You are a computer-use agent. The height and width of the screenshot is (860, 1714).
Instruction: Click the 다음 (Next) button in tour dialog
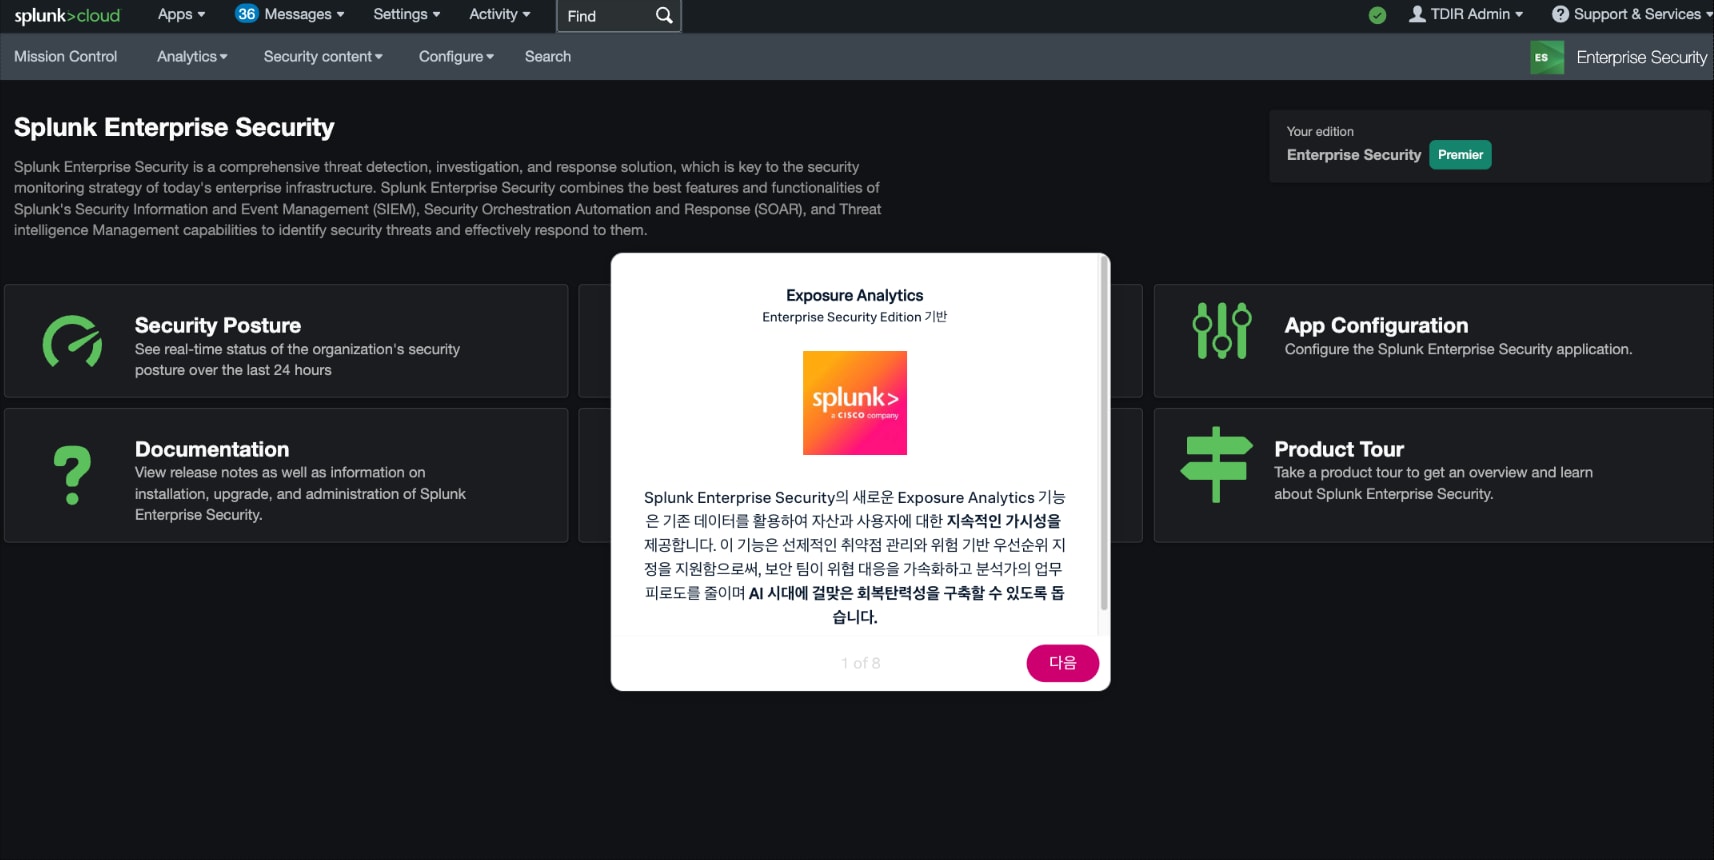coord(1062,663)
